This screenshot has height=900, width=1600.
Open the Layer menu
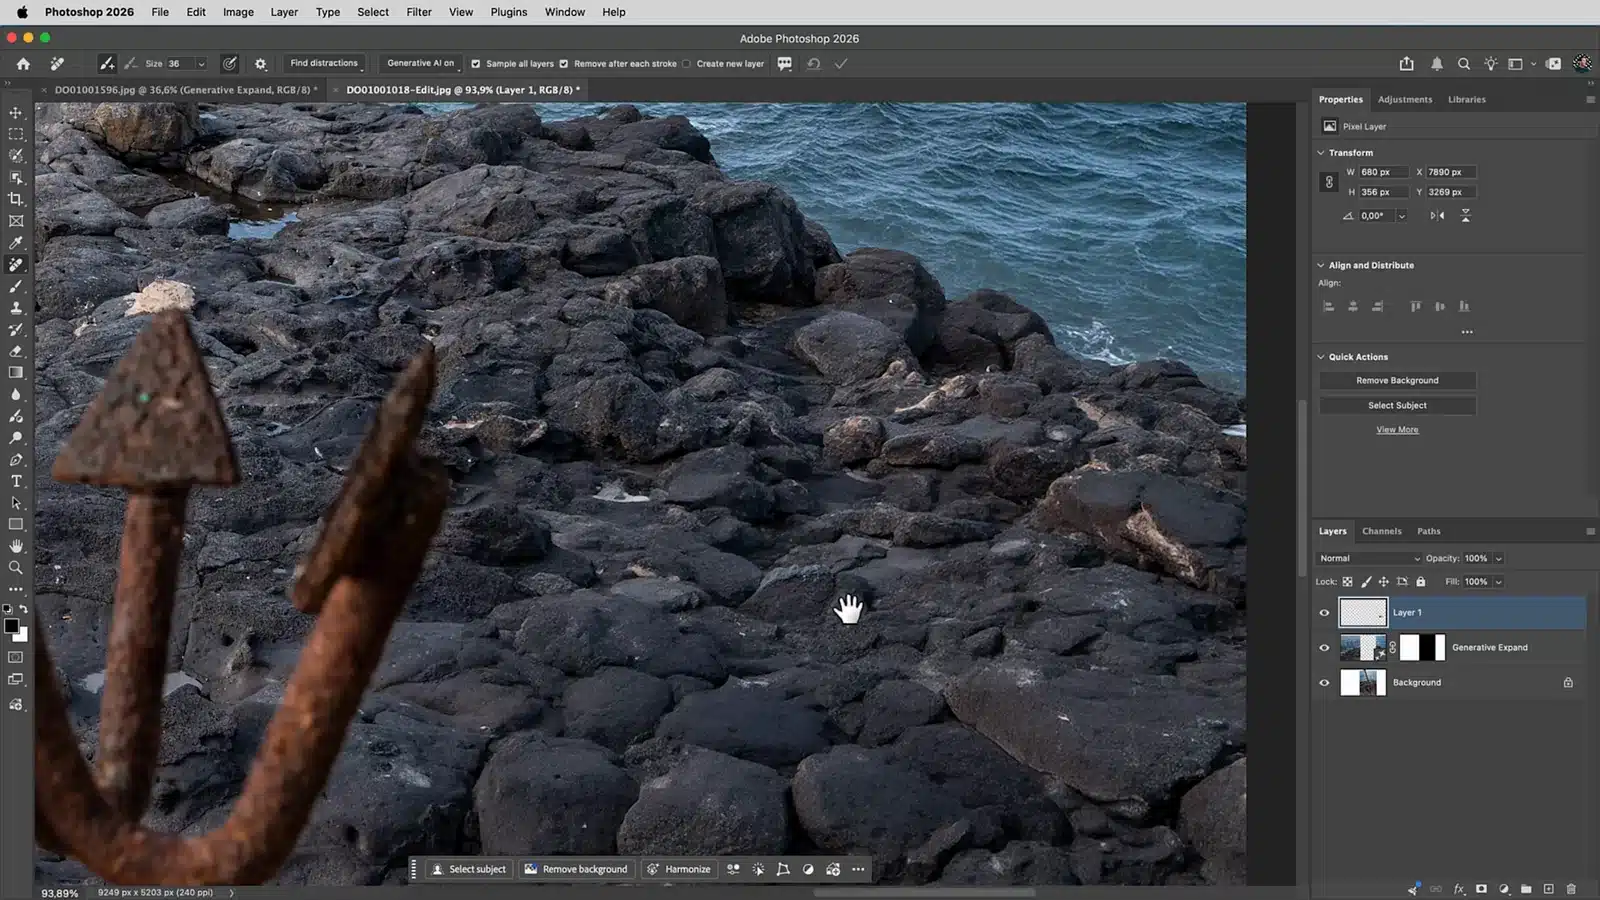coord(284,12)
